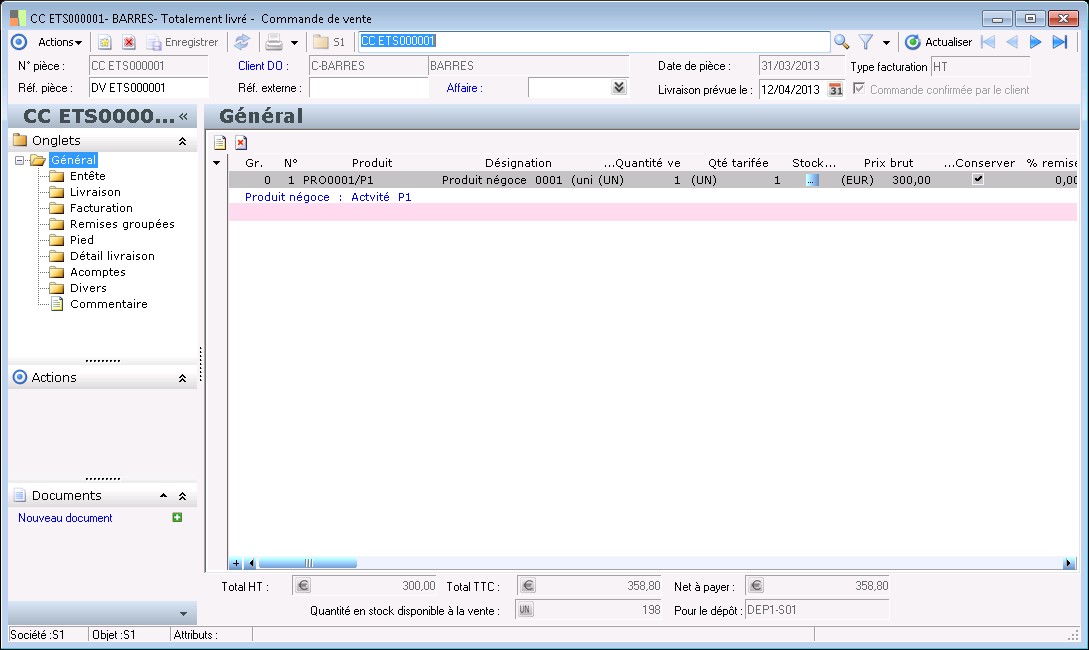Viewport: 1089px width, 650px height.
Task: Open the Remises groupées tab
Action: click(x=122, y=224)
